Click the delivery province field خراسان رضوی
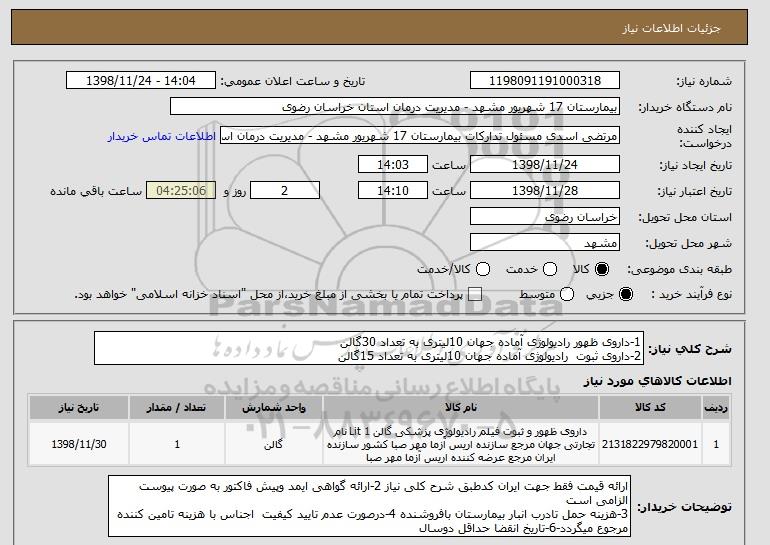The image size is (770, 545). click(545, 217)
